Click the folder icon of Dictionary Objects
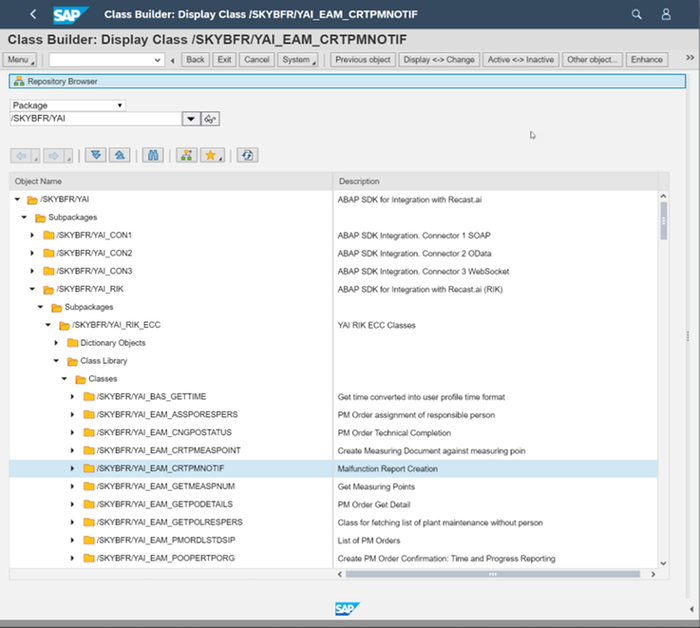The image size is (700, 628). [72, 342]
